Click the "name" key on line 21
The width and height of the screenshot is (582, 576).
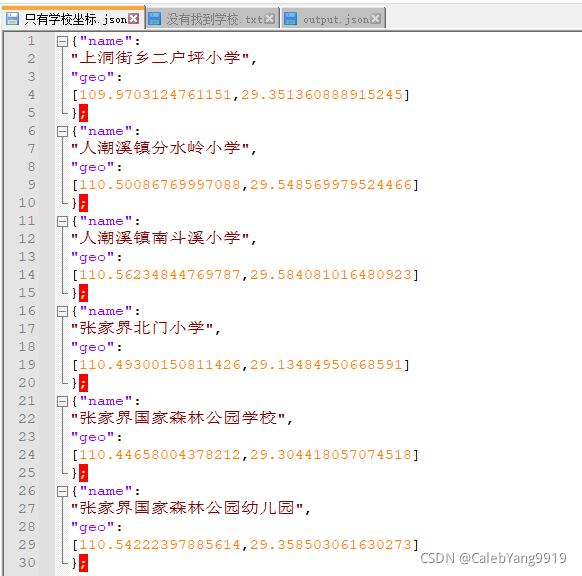point(106,401)
